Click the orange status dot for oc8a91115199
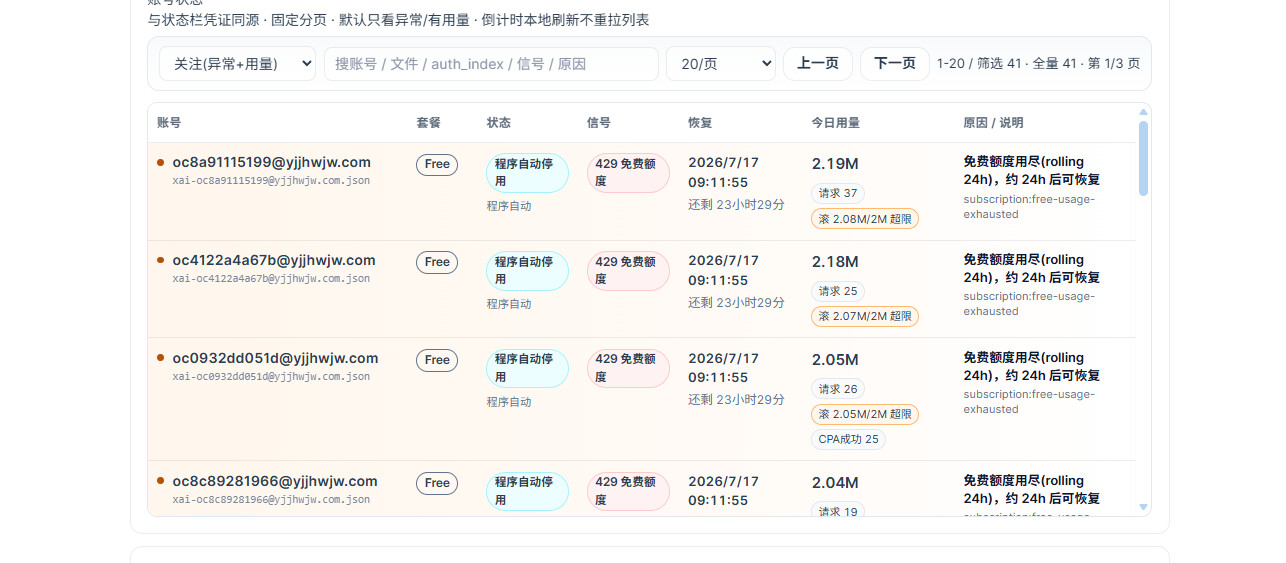Screen dimensions: 1286x563 (160, 162)
